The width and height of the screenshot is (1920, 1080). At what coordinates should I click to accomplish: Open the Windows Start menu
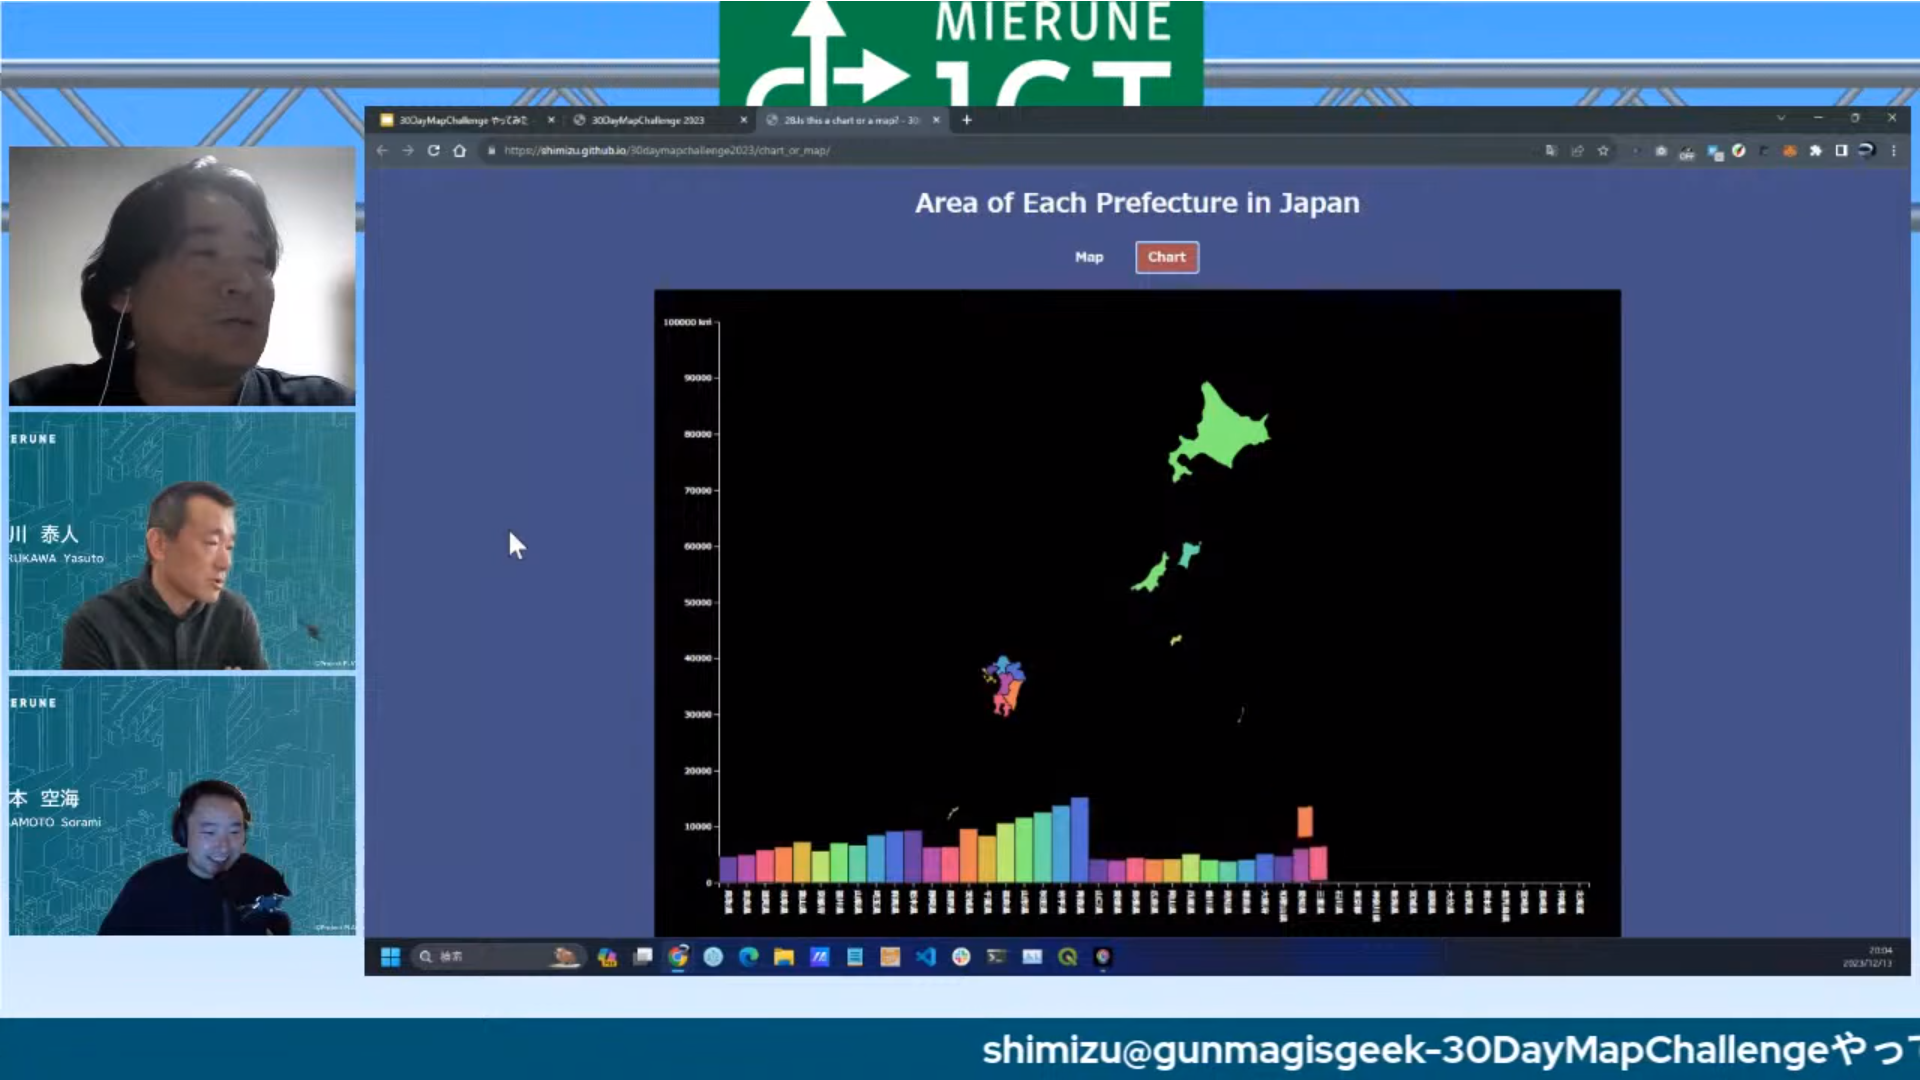tap(390, 957)
